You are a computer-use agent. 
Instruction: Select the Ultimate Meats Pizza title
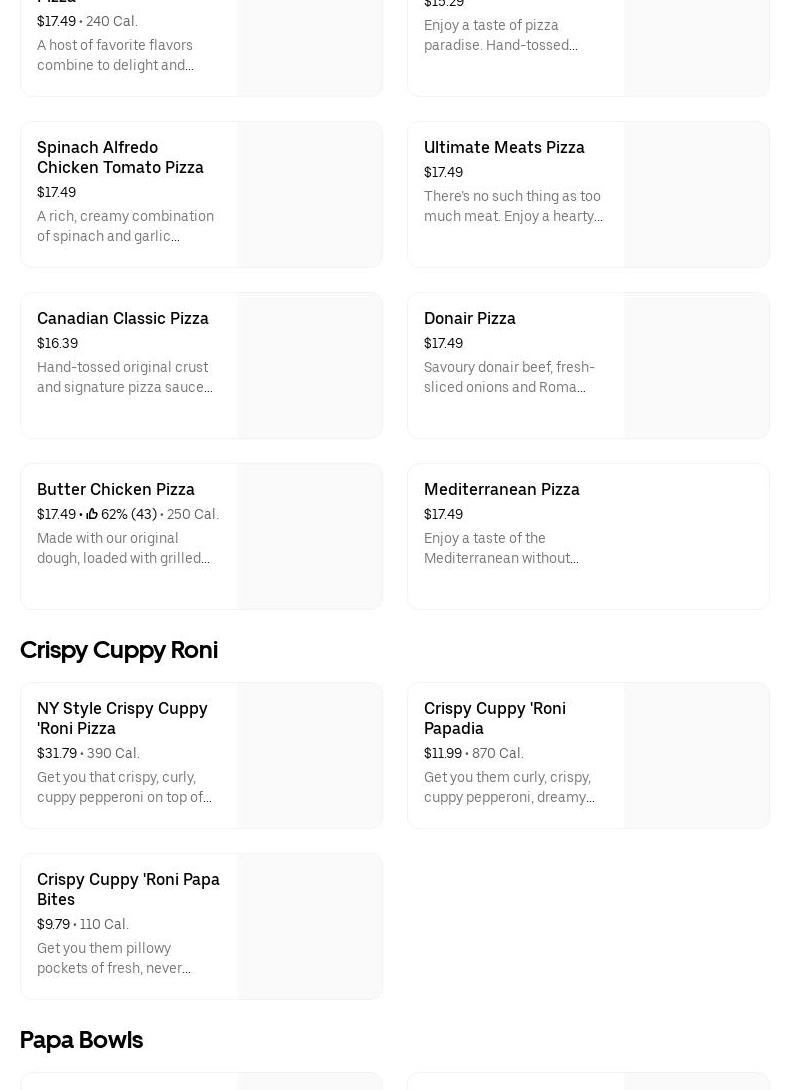pyautogui.click(x=504, y=147)
